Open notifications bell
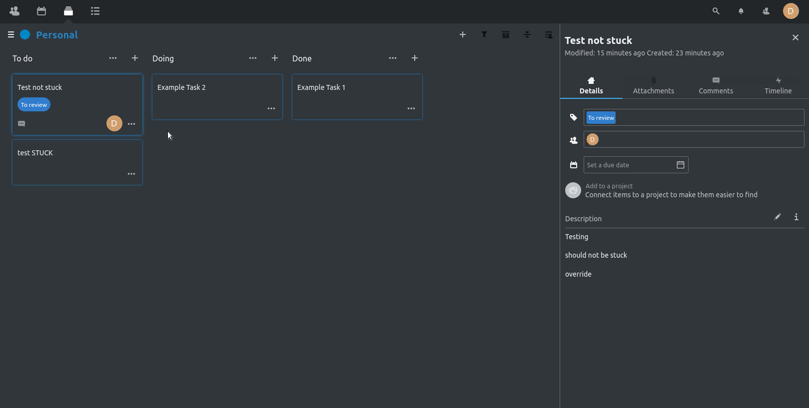 (x=741, y=11)
